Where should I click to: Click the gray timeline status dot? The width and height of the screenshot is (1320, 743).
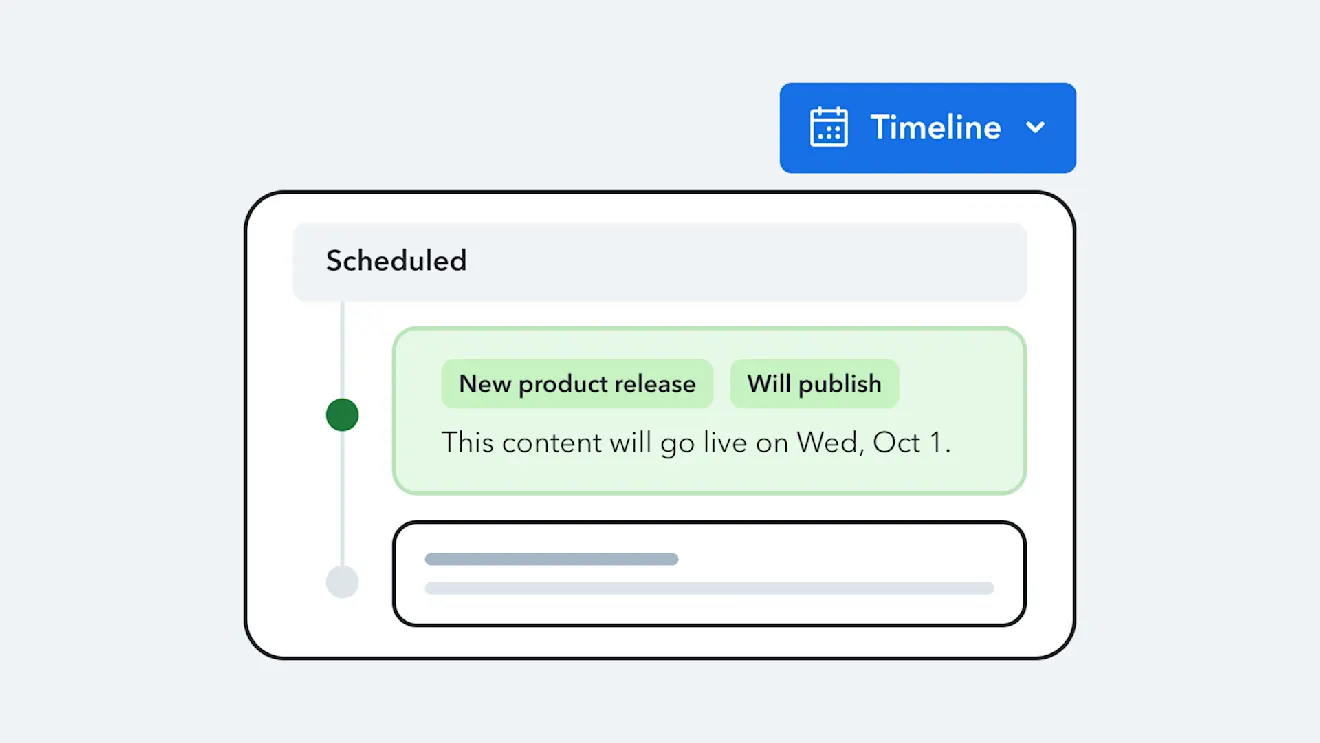click(x=342, y=582)
